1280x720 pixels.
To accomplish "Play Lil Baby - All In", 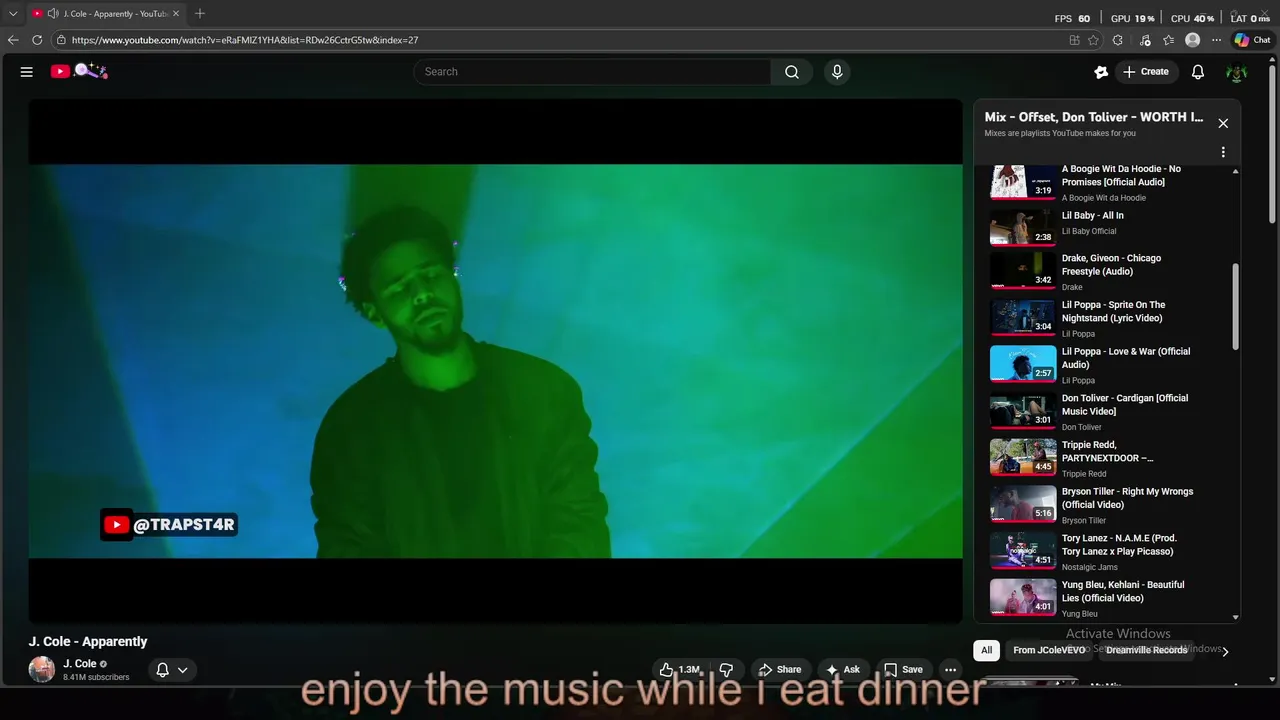I will point(1106,225).
